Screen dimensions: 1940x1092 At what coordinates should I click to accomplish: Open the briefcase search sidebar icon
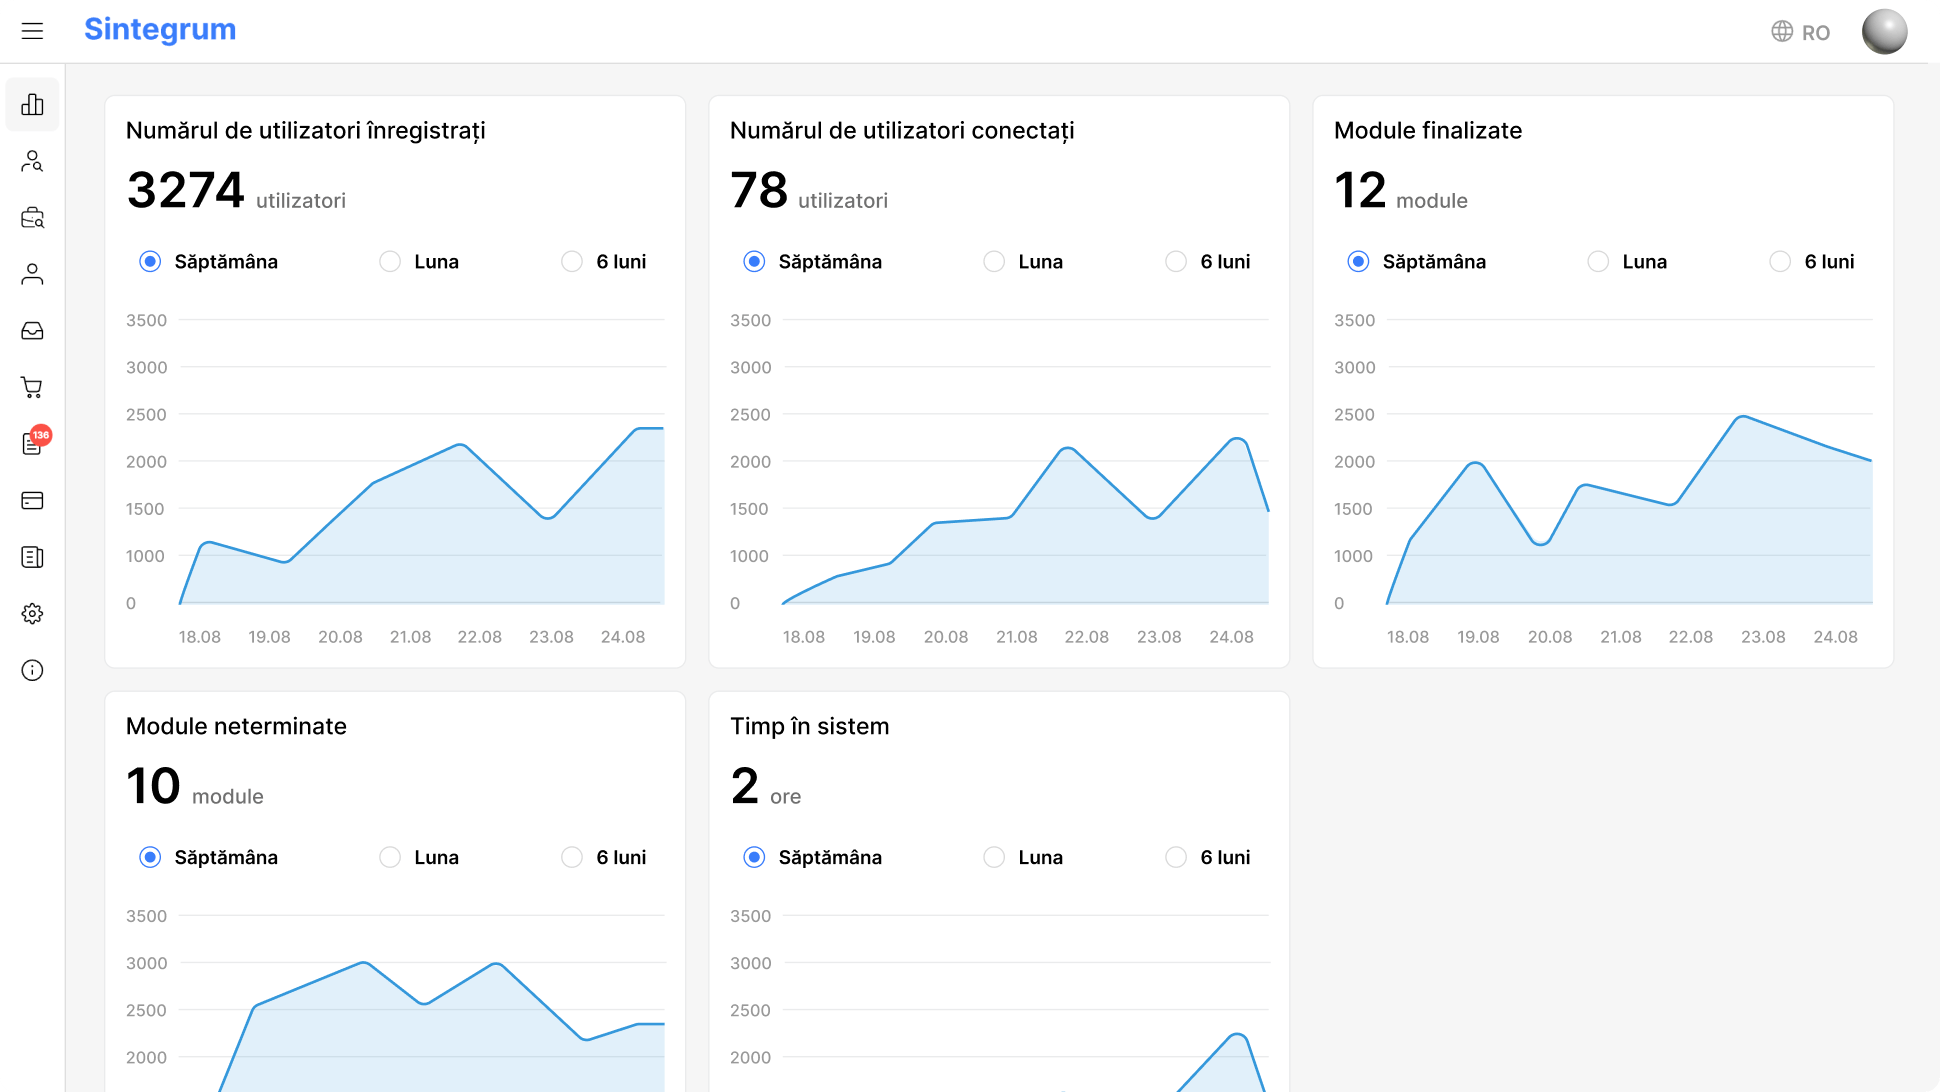[x=32, y=218]
